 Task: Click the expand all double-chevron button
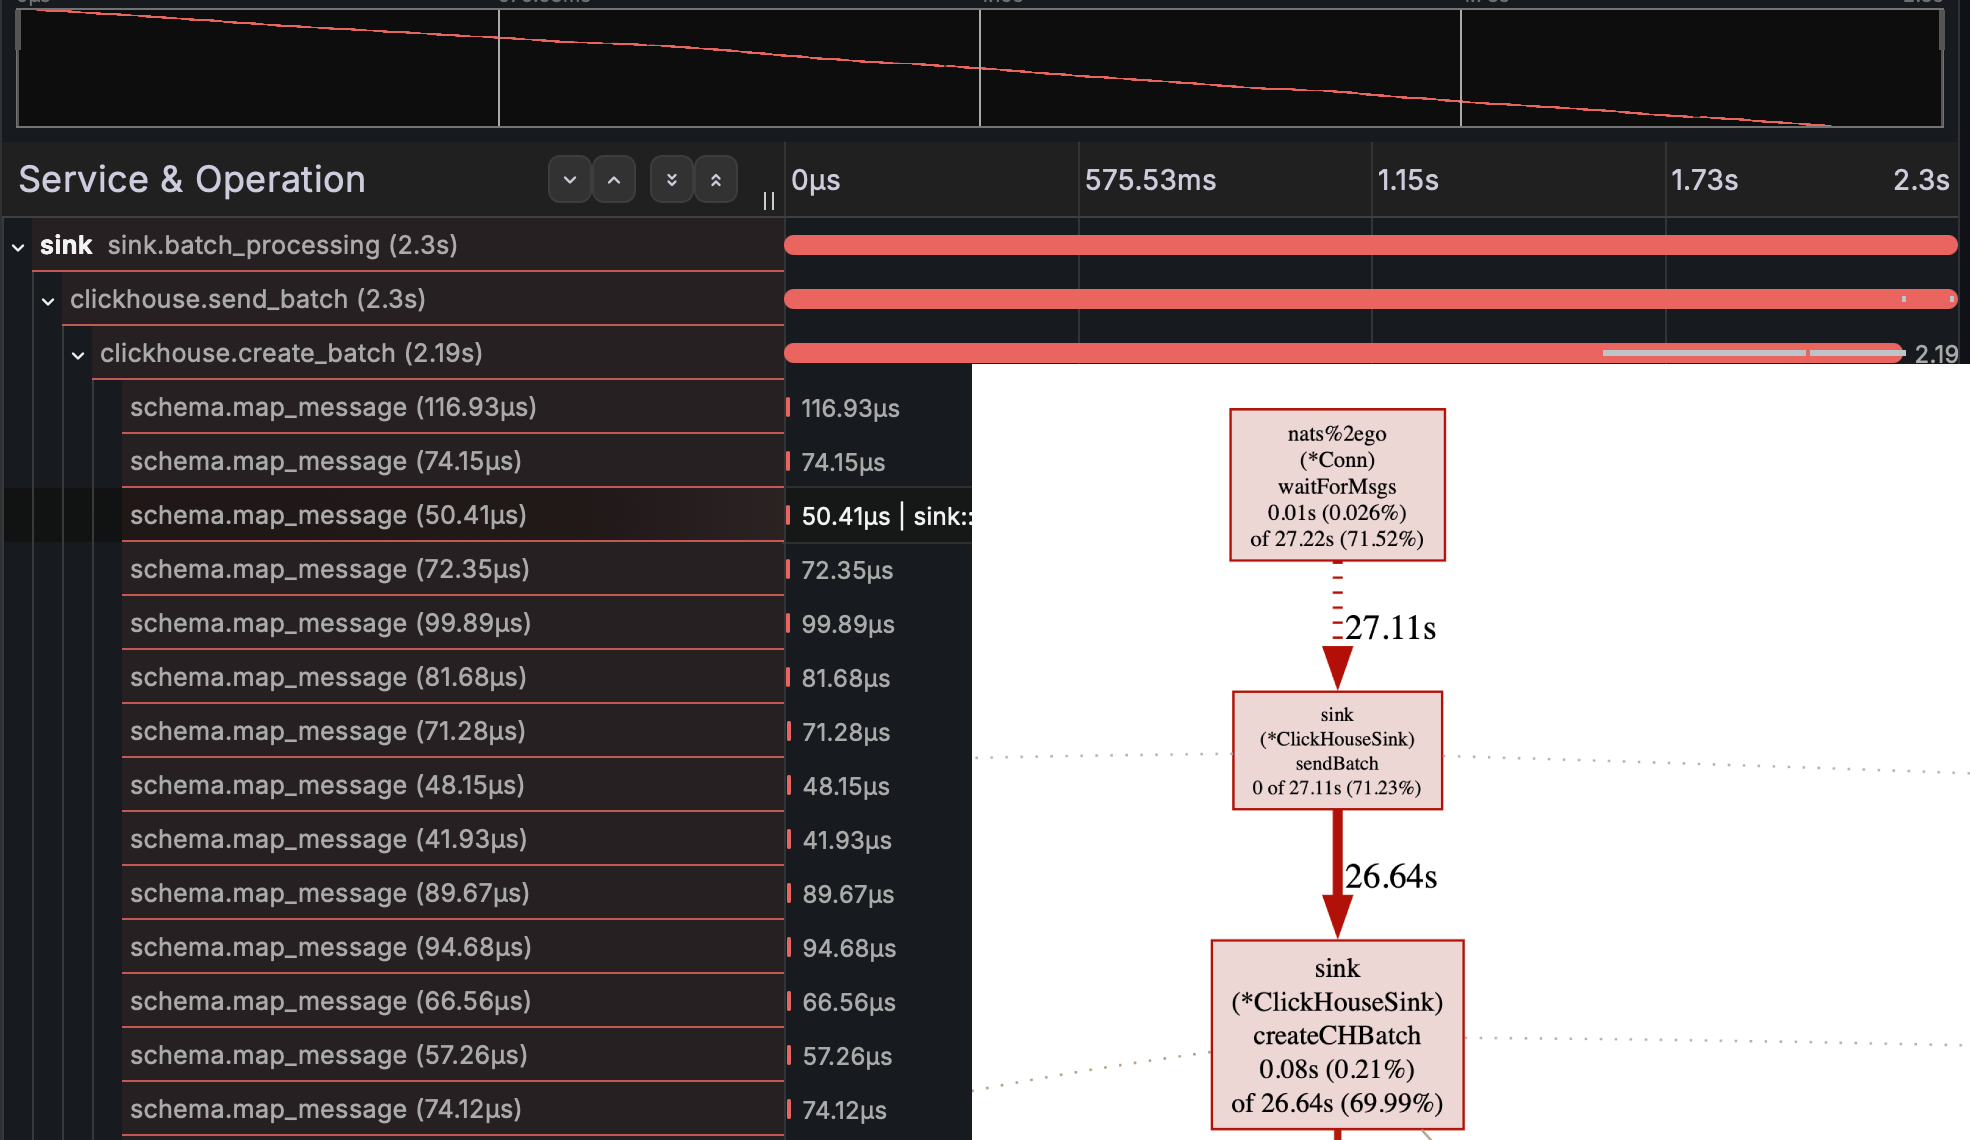[672, 180]
